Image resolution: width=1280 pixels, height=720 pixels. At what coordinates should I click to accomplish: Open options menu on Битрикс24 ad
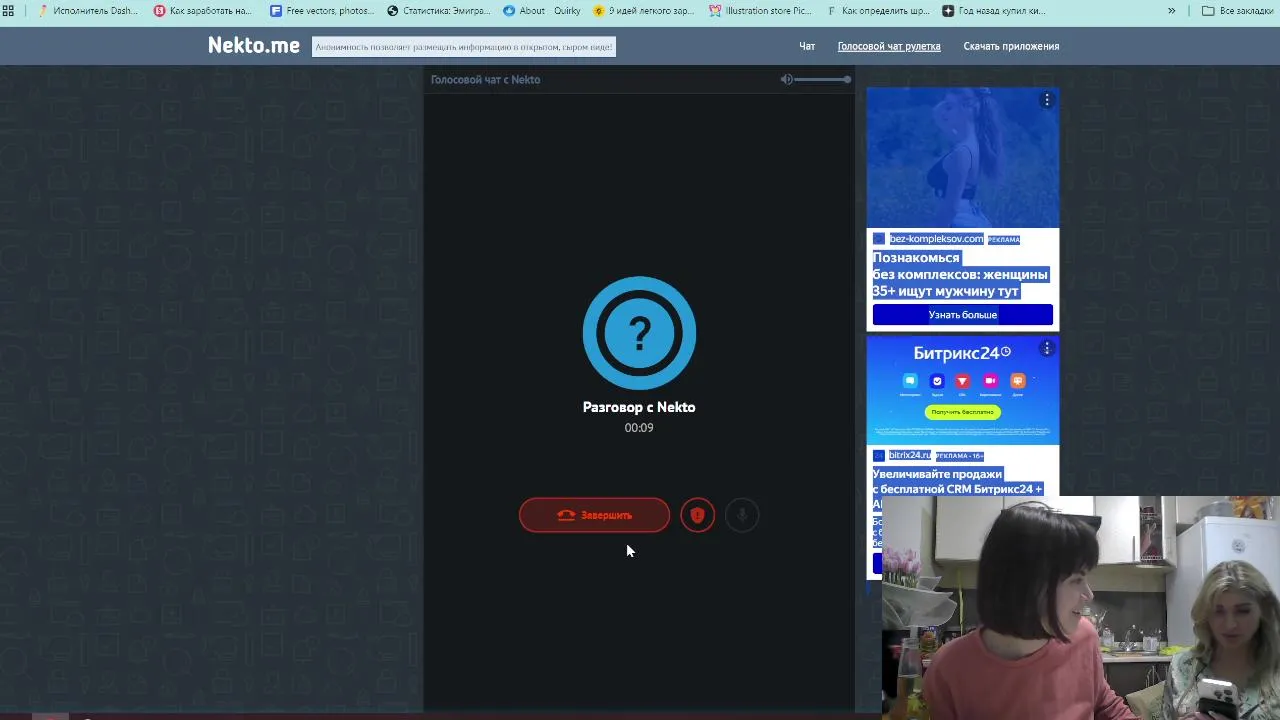[1047, 348]
